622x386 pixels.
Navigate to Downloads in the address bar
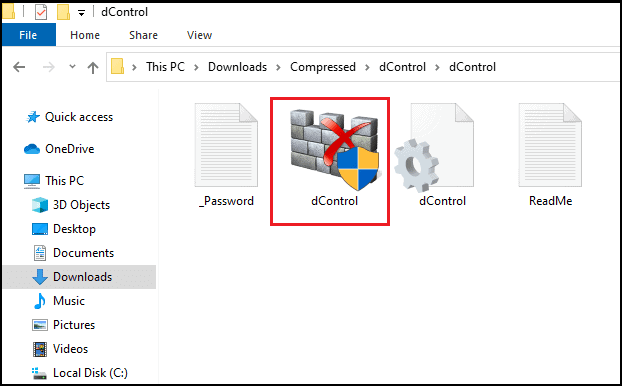coord(238,67)
